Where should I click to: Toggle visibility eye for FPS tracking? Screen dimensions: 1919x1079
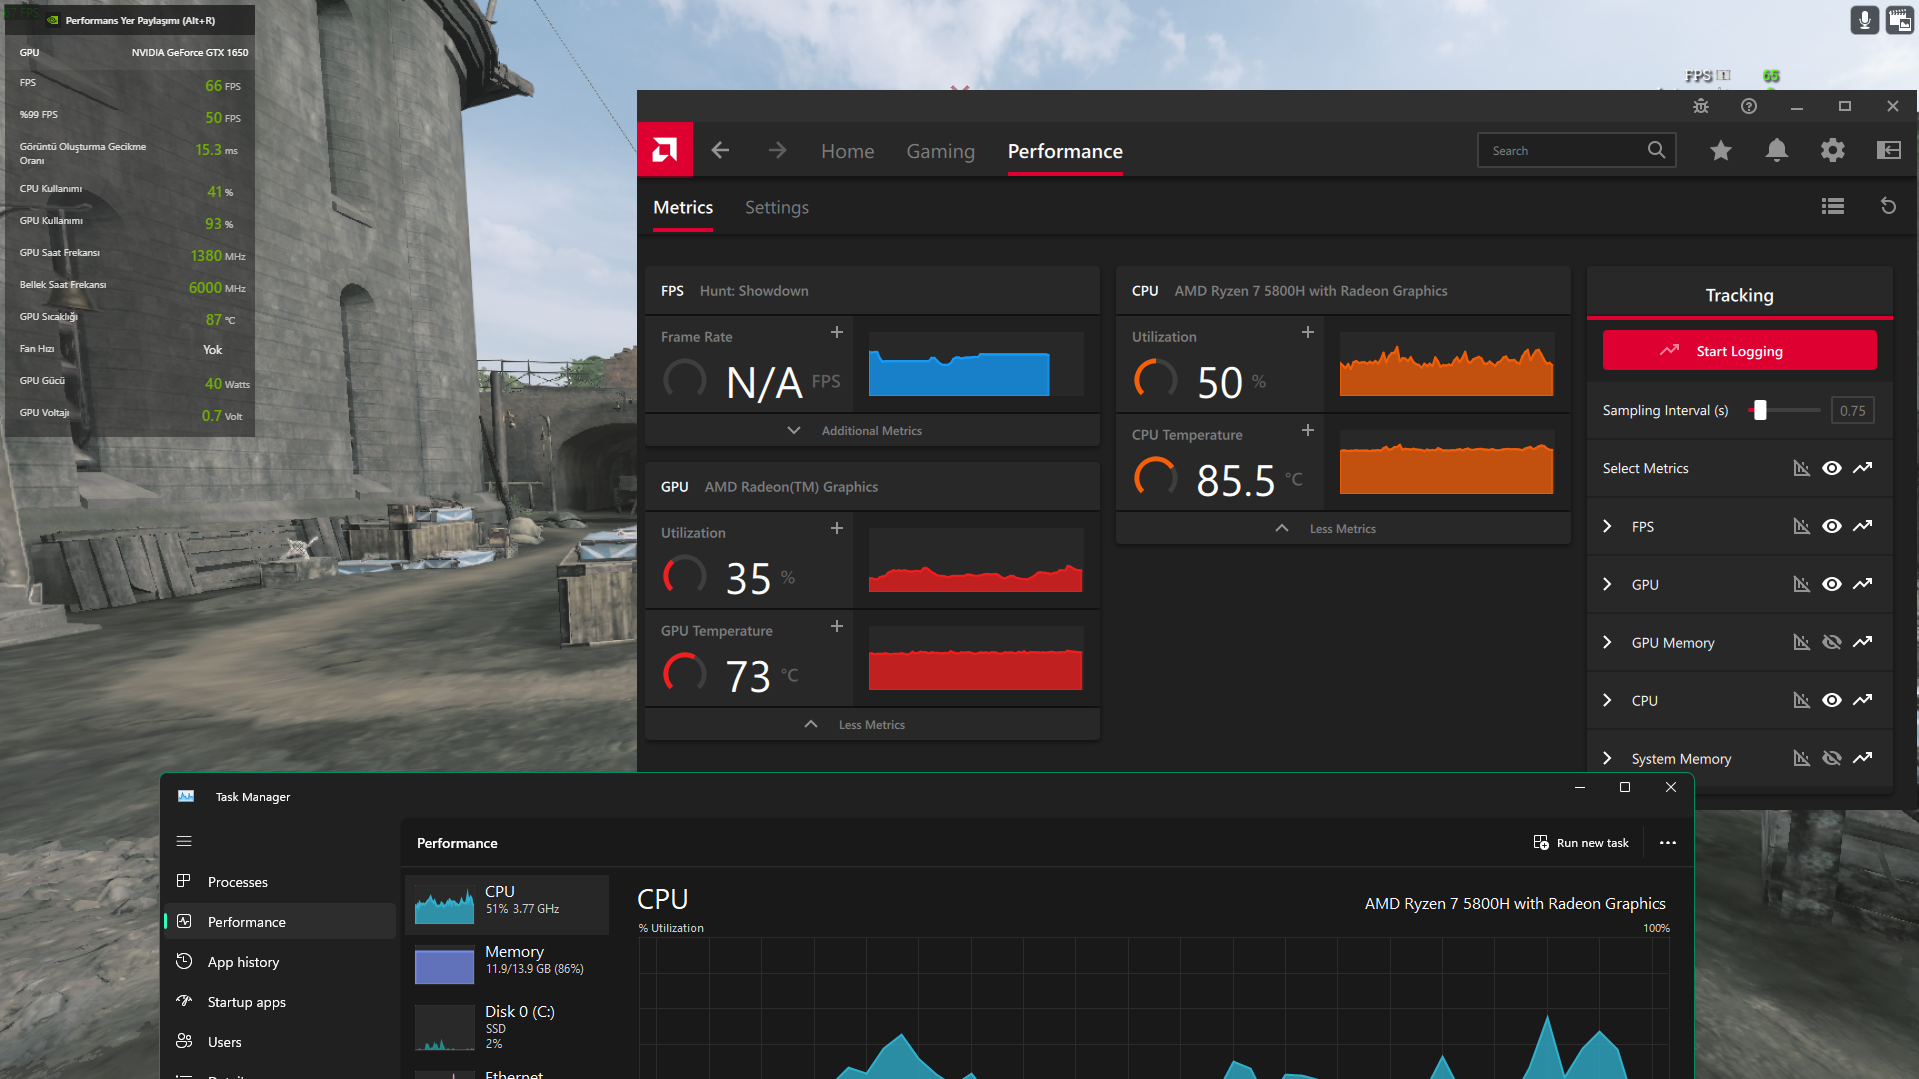tap(1832, 526)
